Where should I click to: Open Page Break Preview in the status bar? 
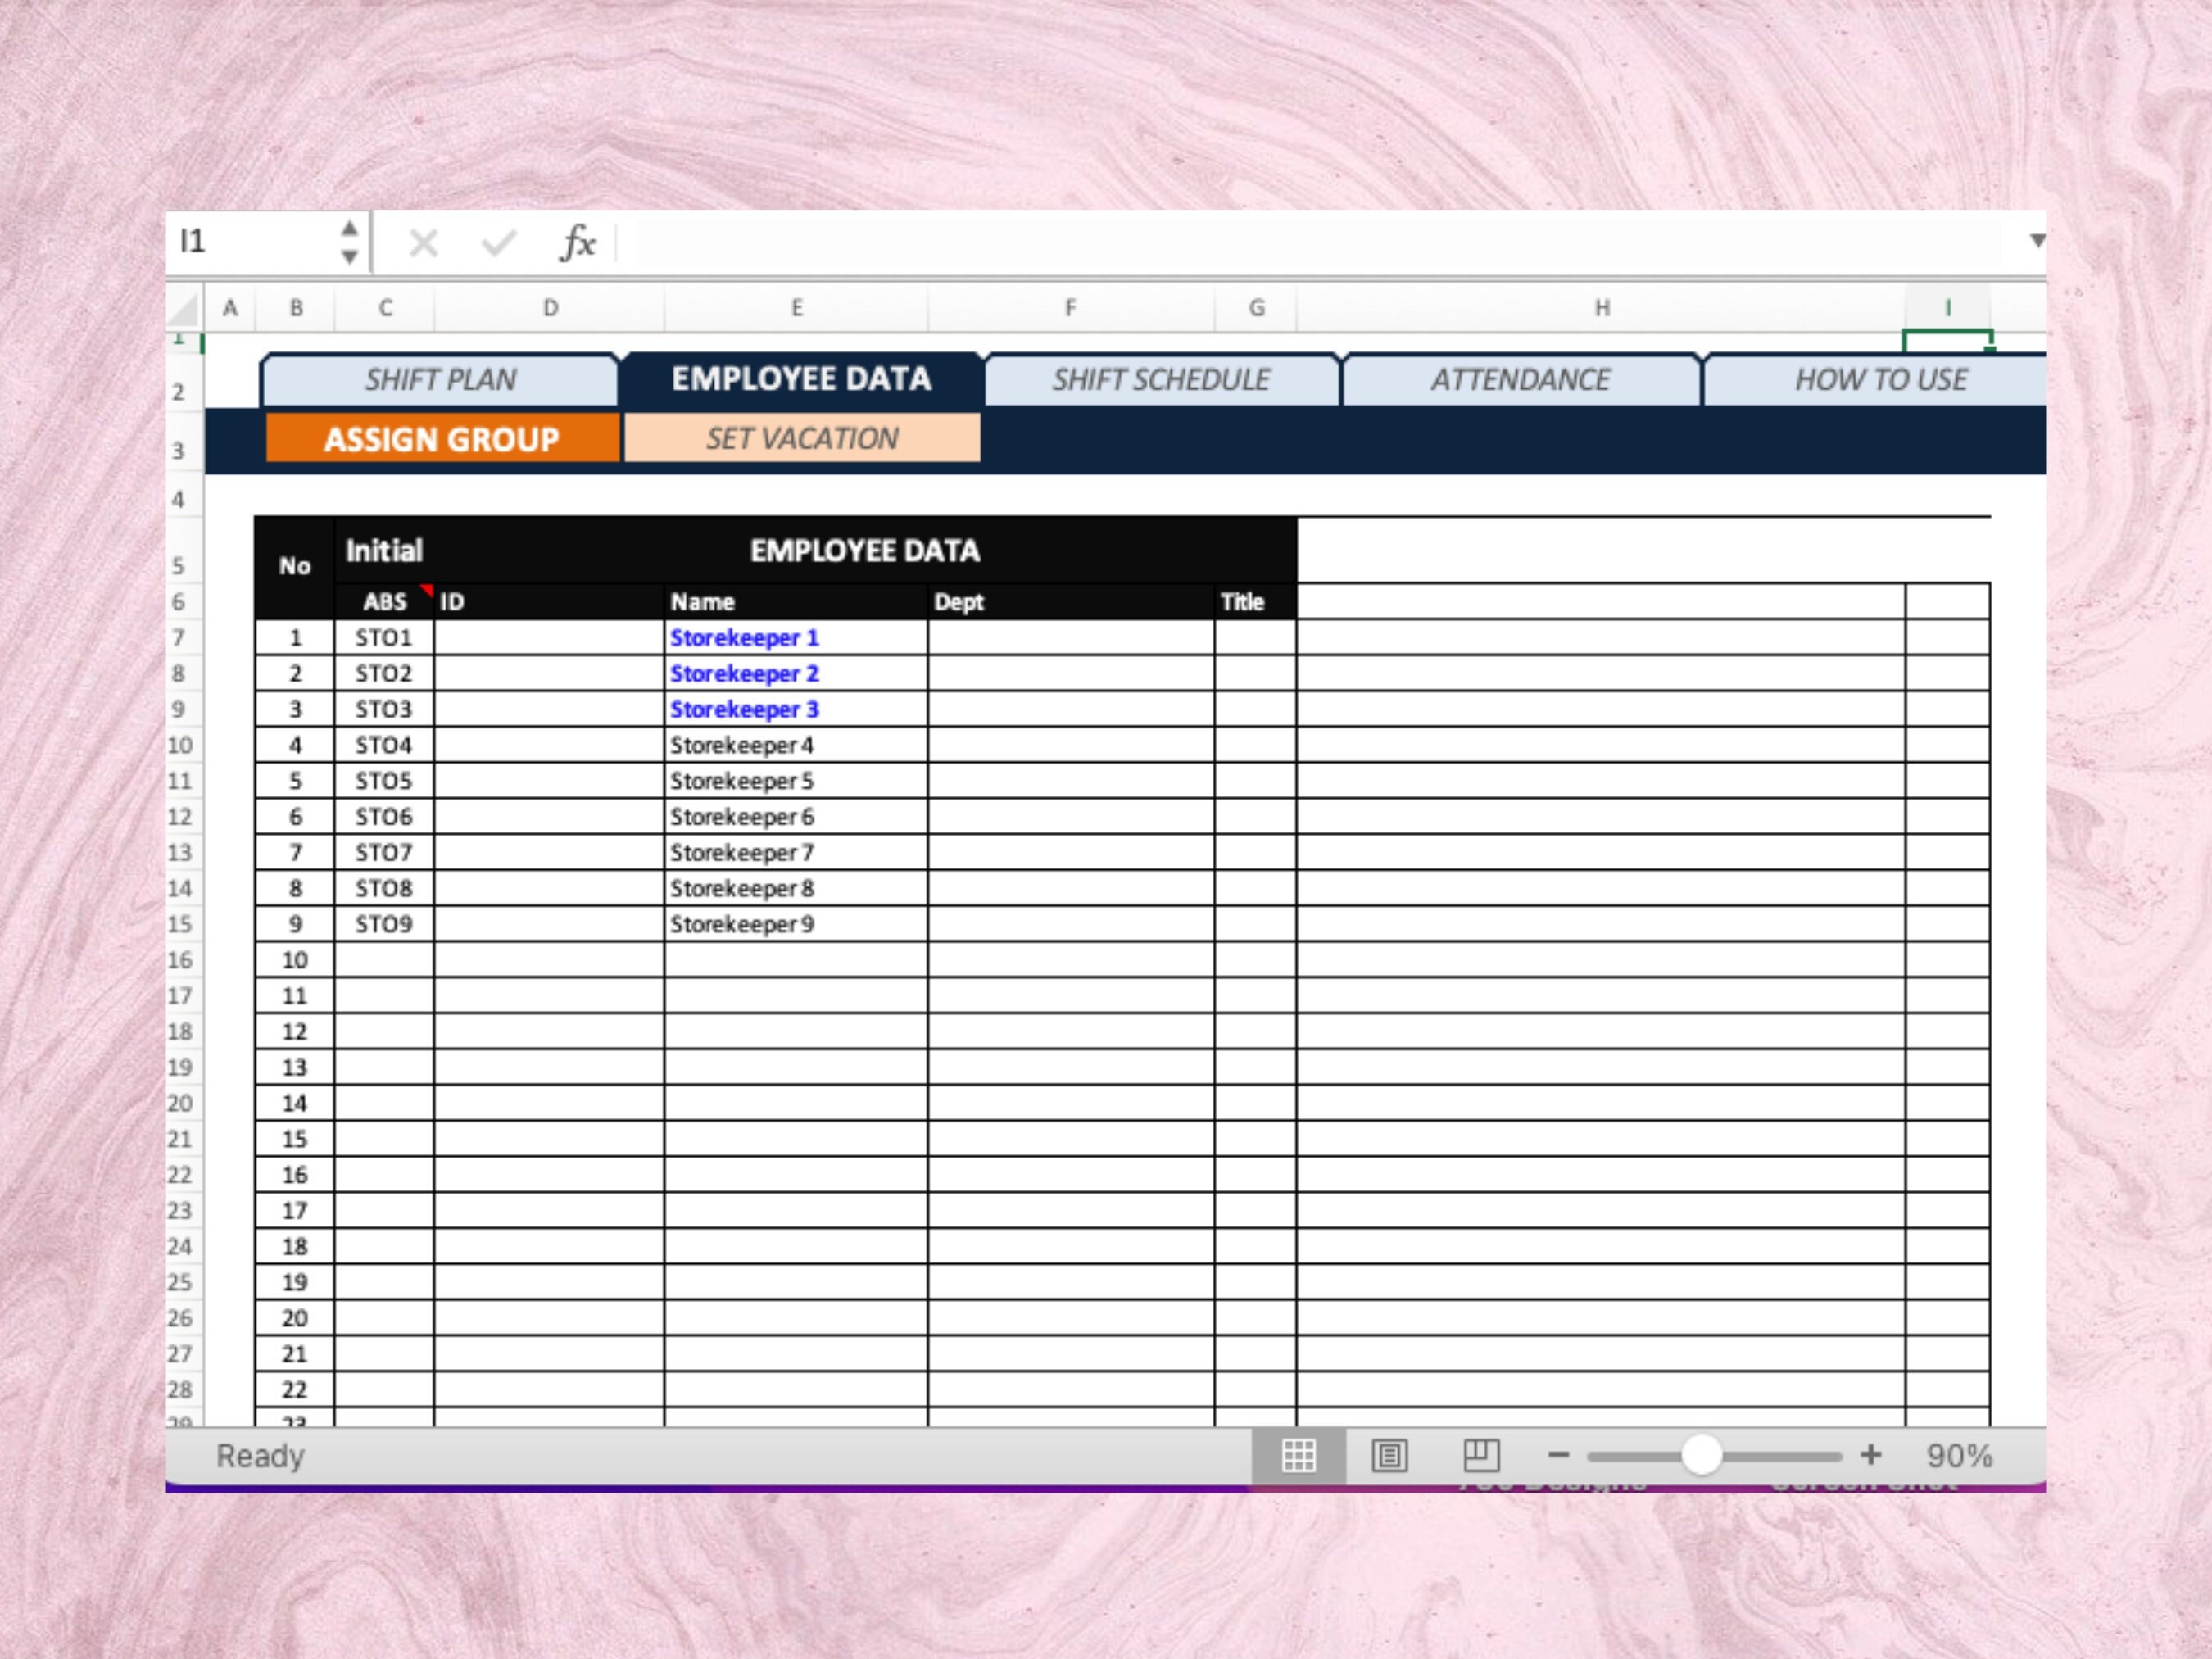[1483, 1457]
